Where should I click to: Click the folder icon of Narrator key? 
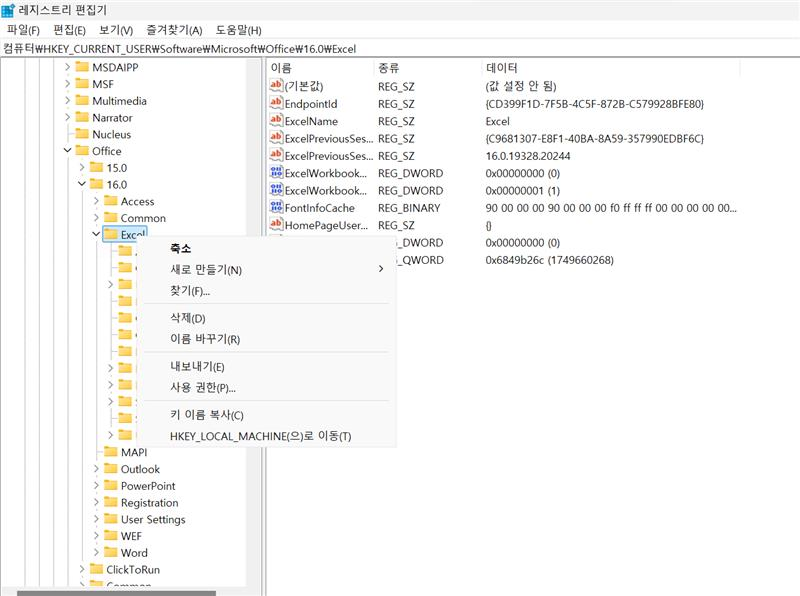pyautogui.click(x=82, y=117)
